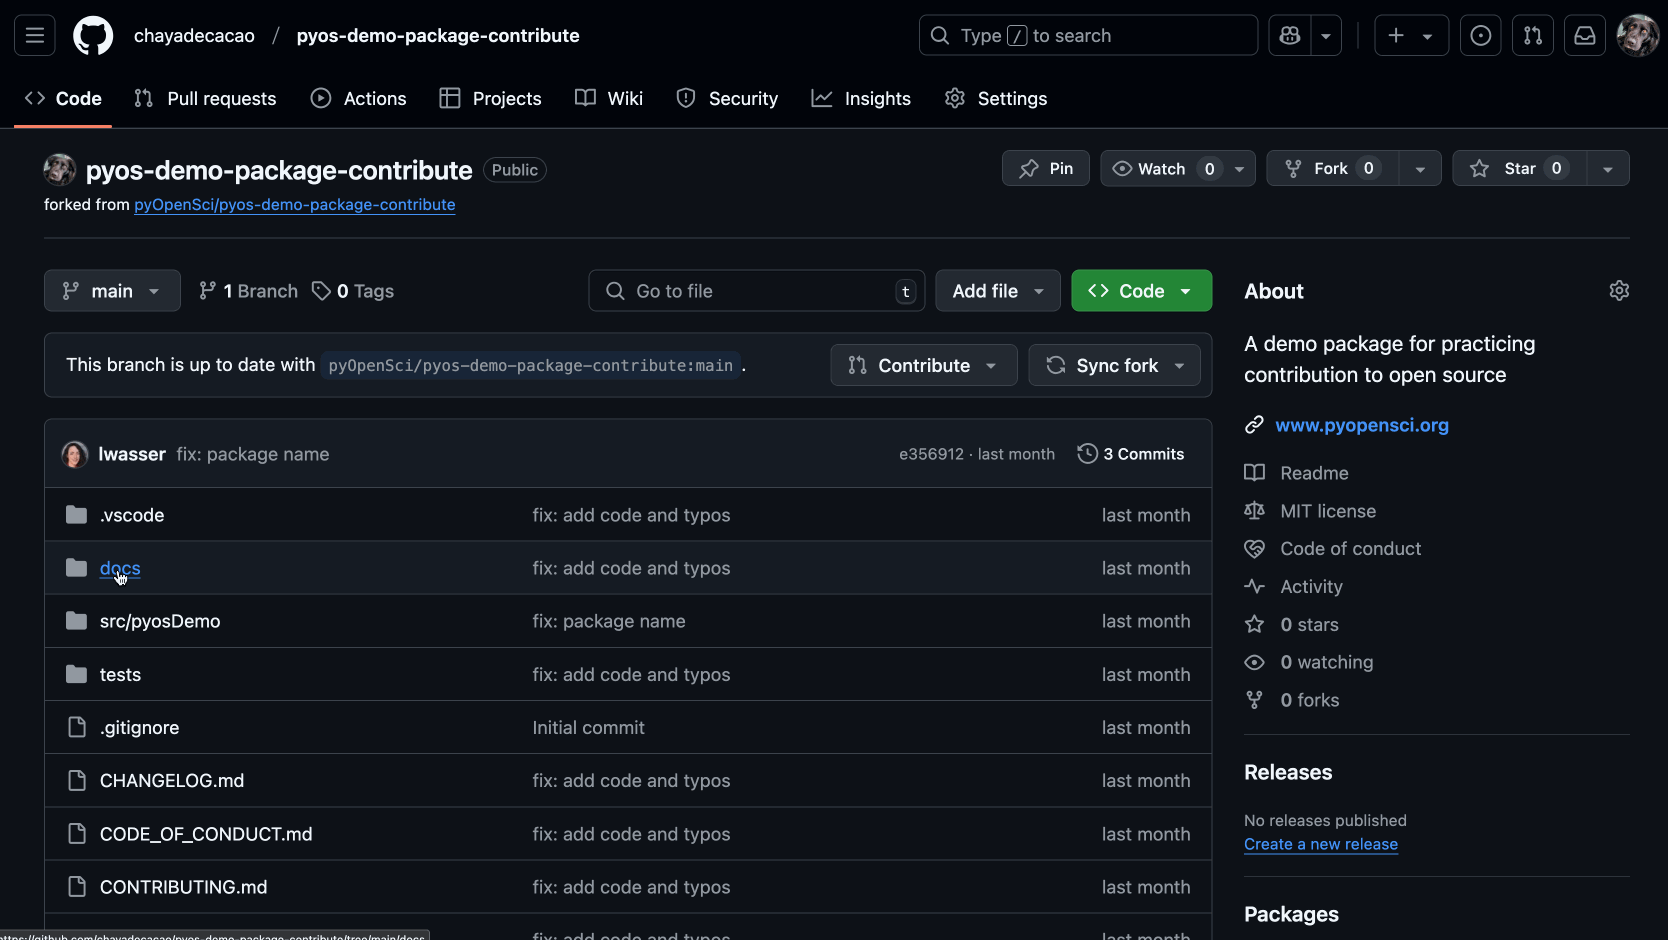This screenshot has height=940, width=1668.
Task: Open the Sync fork dropdown
Action: [1115, 365]
